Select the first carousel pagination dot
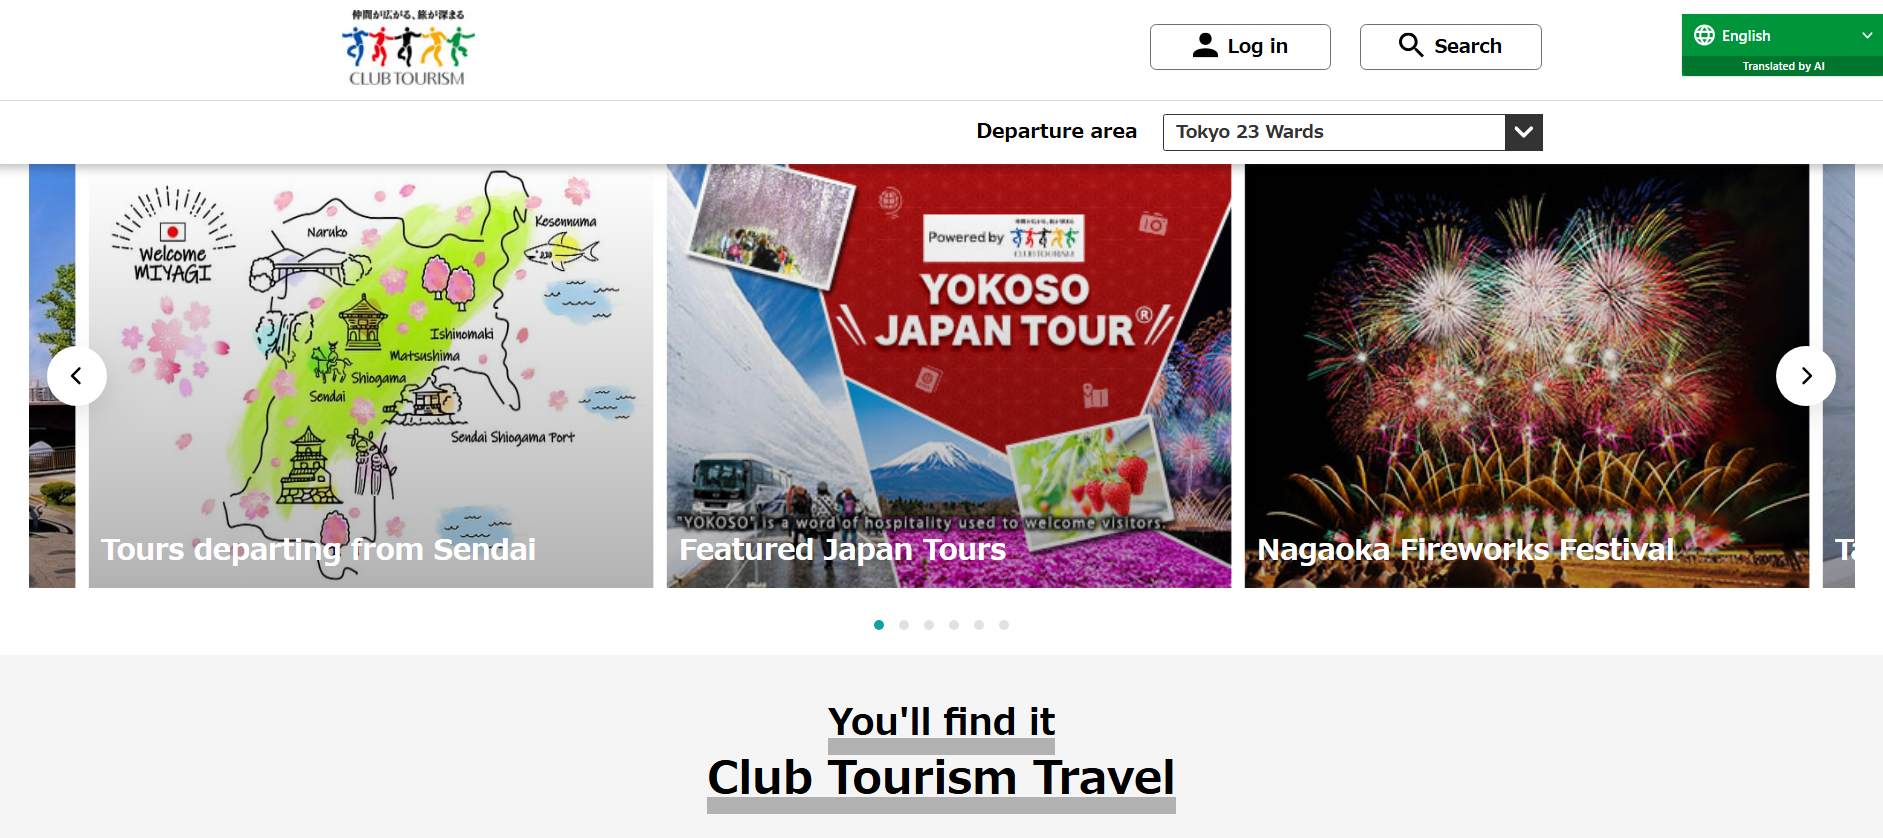This screenshot has width=1883, height=838. [879, 625]
